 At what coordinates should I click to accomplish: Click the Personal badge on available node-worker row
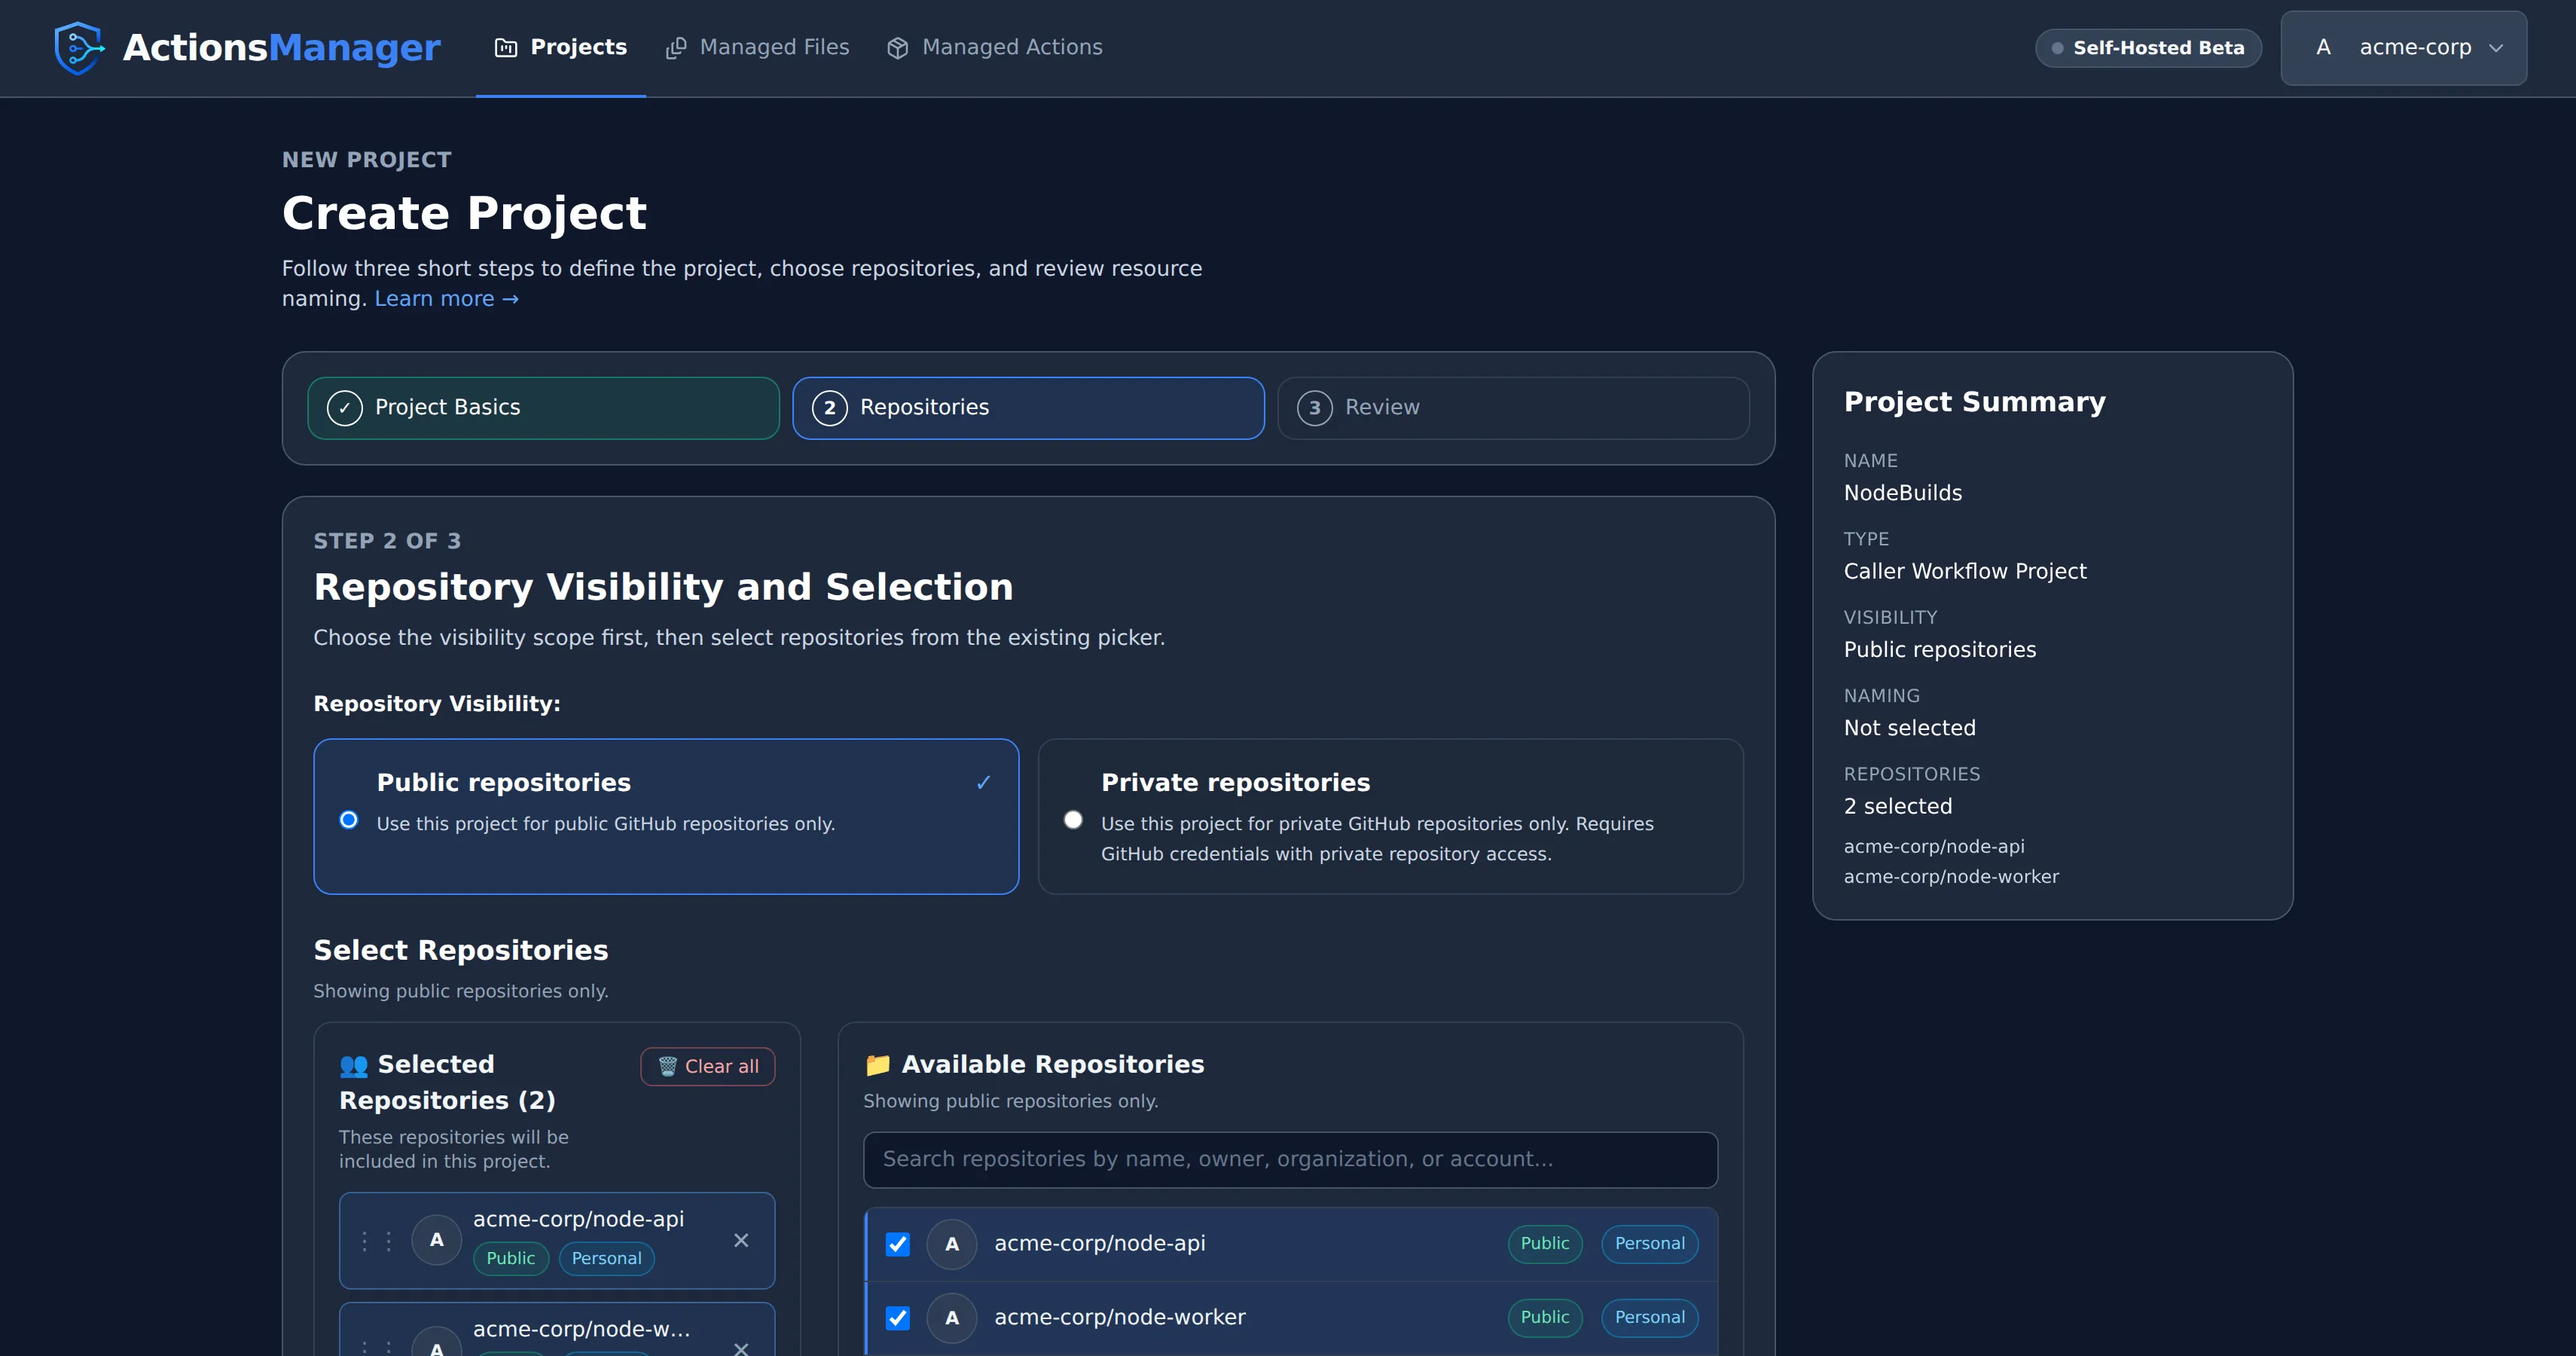(x=1649, y=1318)
